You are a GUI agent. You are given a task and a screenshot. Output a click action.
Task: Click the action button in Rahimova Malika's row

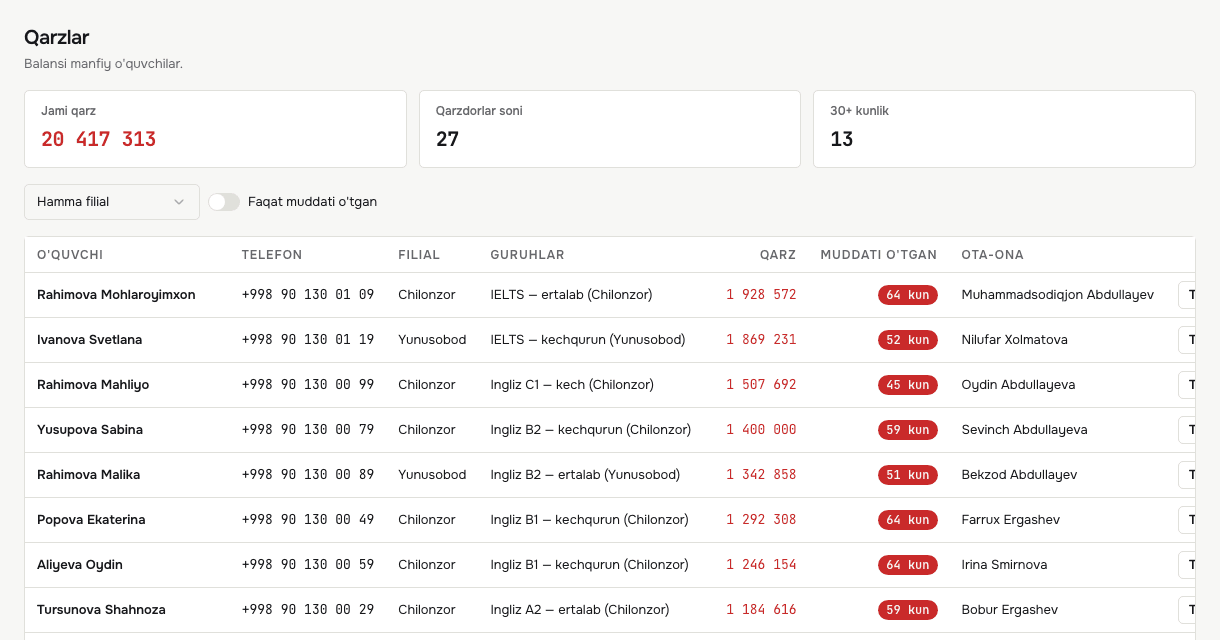[x=1187, y=475]
